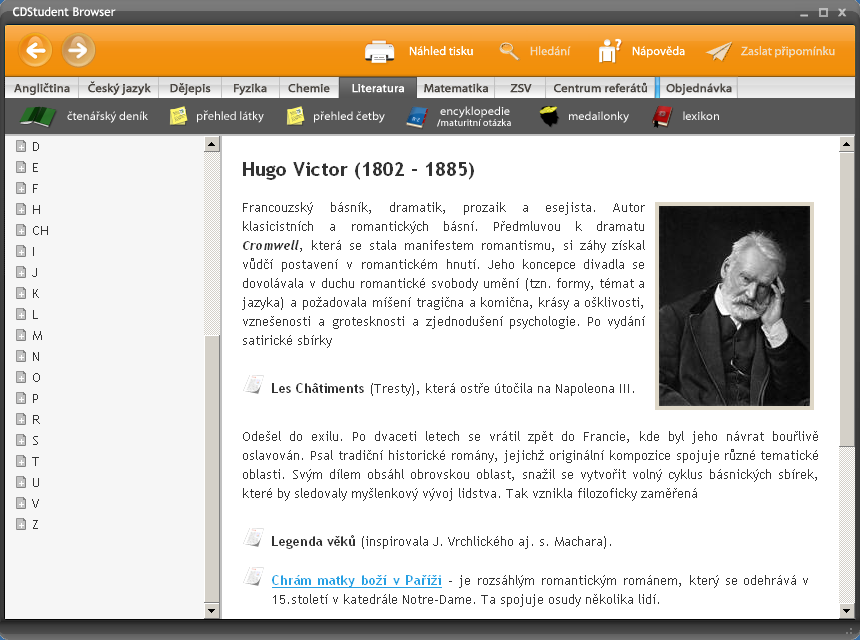The height and width of the screenshot is (640, 860).
Task: Expand the O tree node
Action: click(x=21, y=377)
